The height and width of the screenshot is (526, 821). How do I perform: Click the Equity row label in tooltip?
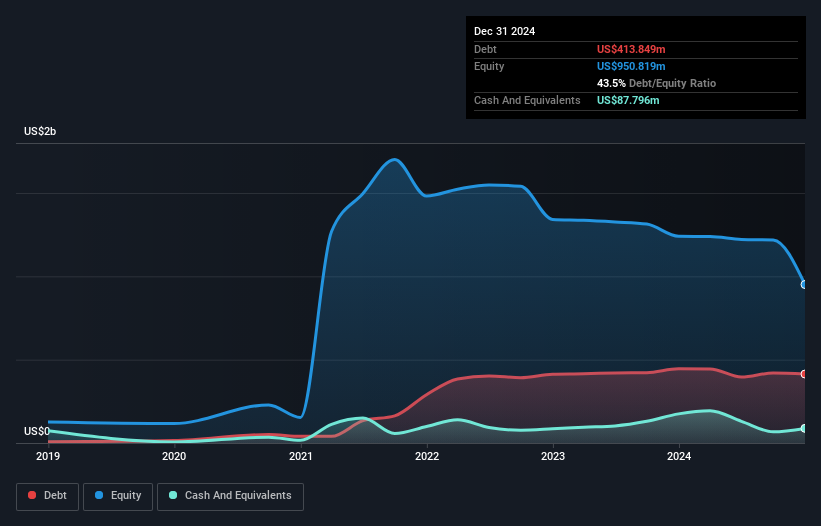(x=489, y=66)
